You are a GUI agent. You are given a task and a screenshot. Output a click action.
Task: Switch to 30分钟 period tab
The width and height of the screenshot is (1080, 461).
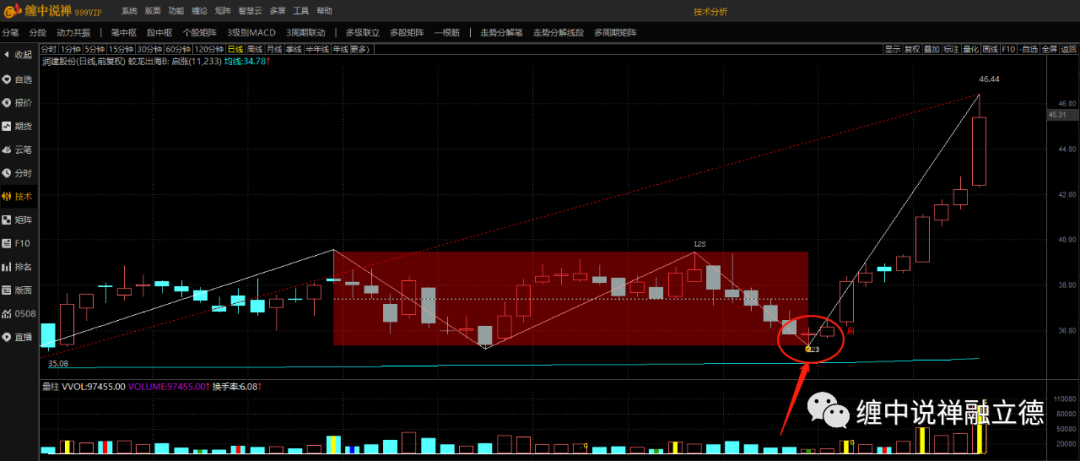[x=149, y=49]
